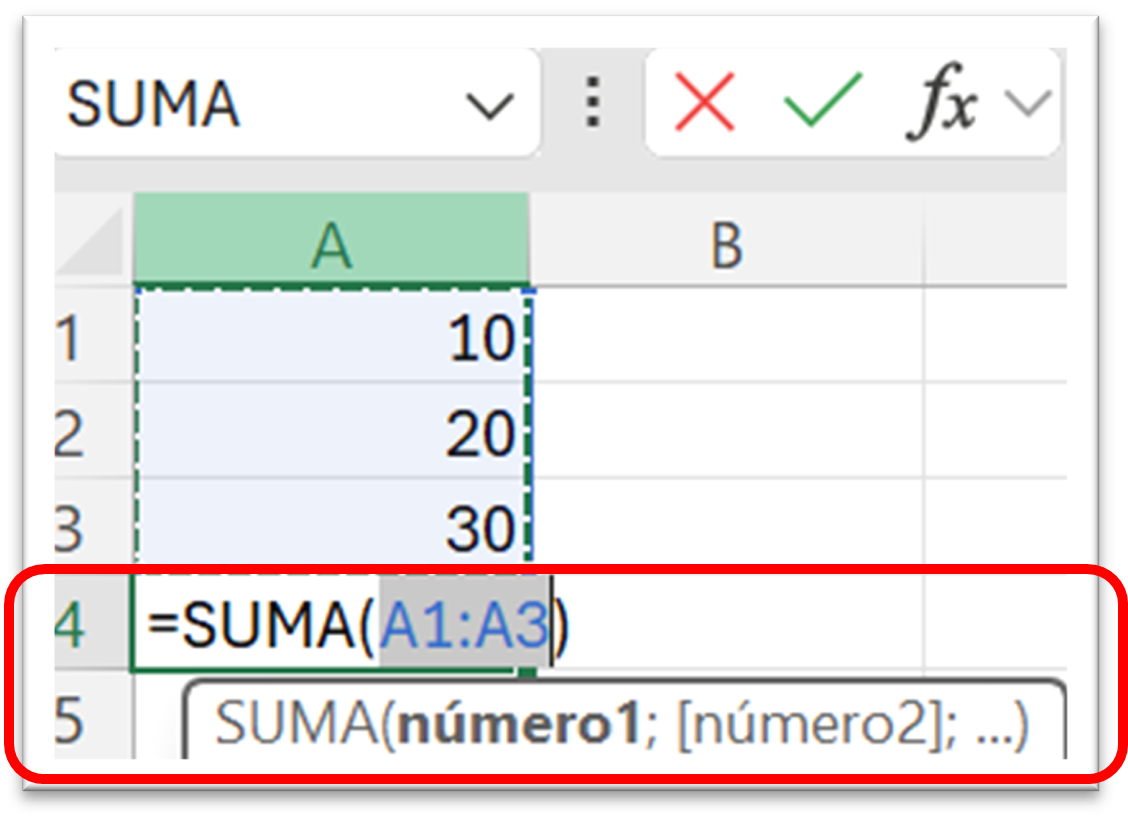Image resolution: width=1128 pixels, height=820 pixels.
Task: Click cell A1 containing 10
Action: pos(330,339)
